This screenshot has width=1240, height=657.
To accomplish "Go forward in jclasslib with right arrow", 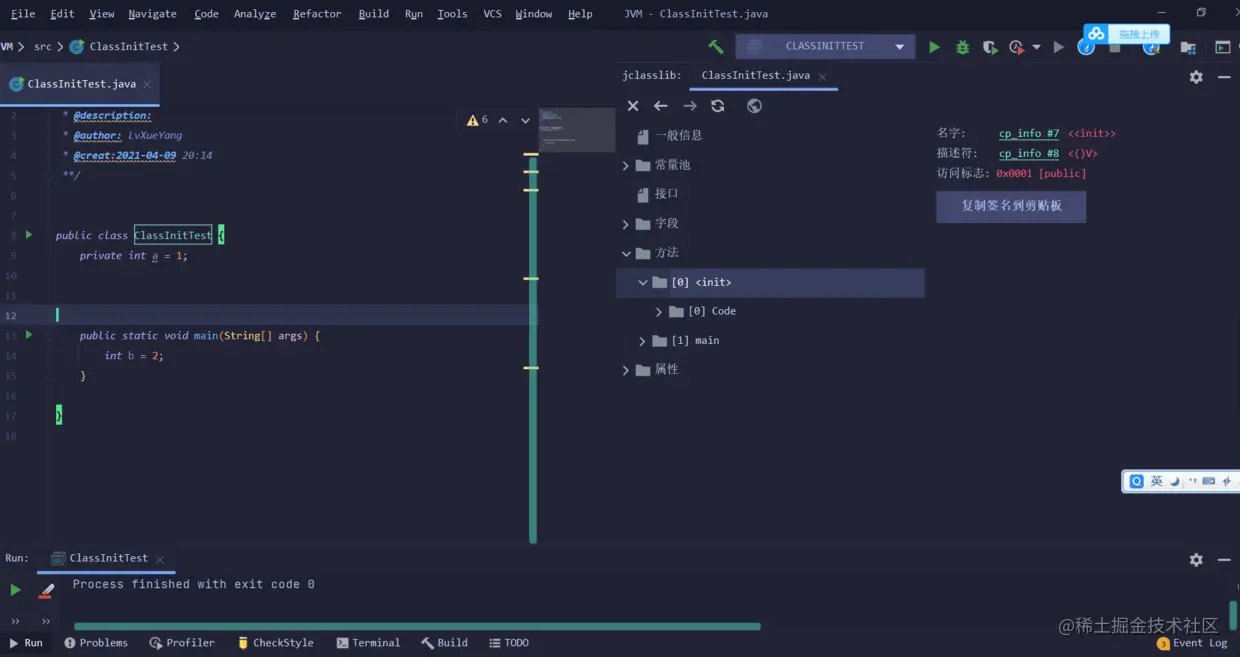I will click(x=690, y=106).
